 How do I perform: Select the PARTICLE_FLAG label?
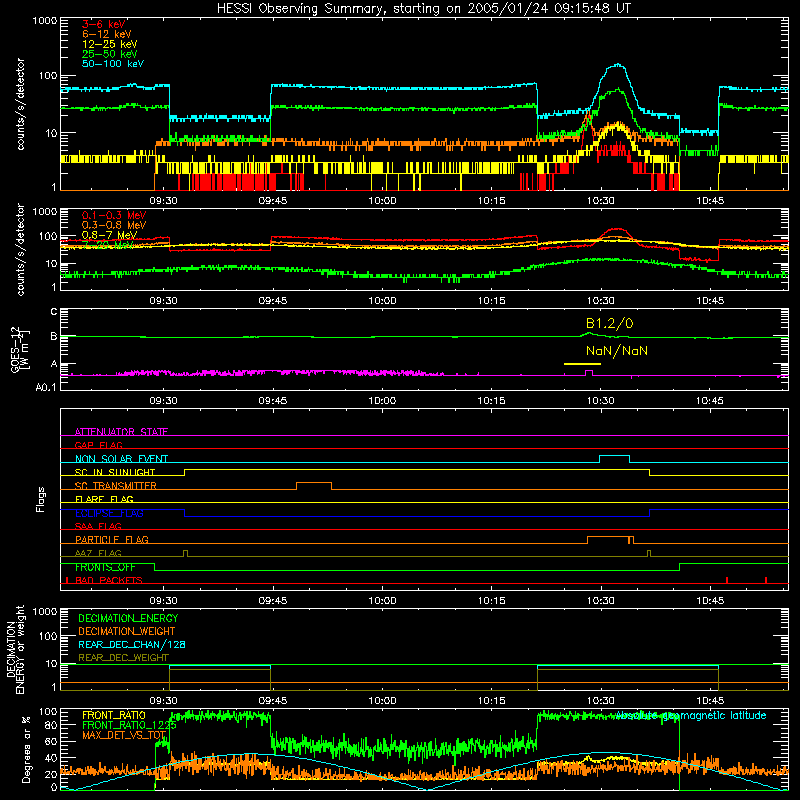tap(112, 539)
